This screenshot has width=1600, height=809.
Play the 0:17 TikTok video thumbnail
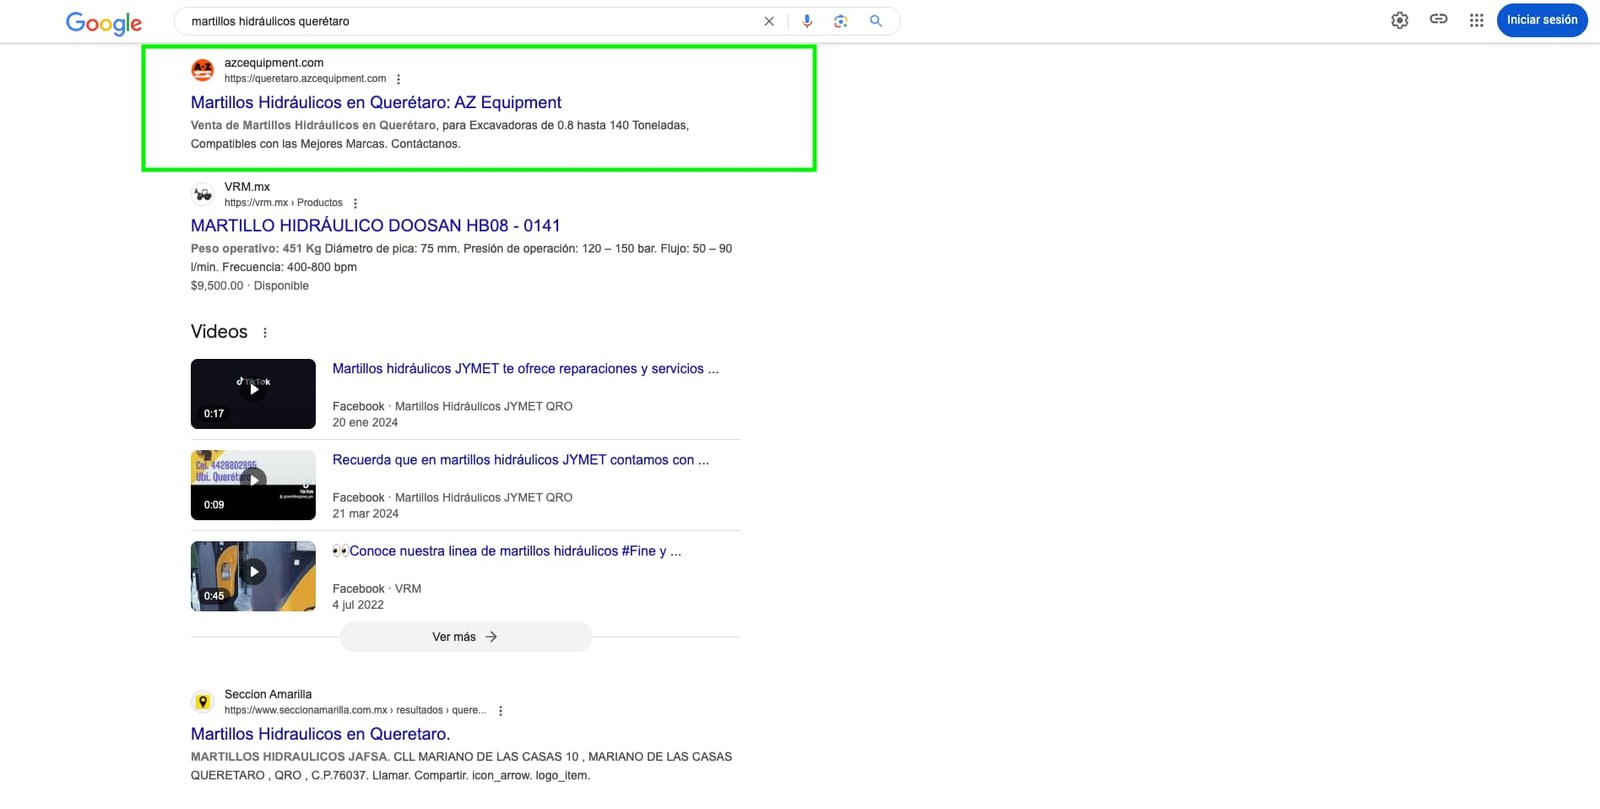[253, 394]
